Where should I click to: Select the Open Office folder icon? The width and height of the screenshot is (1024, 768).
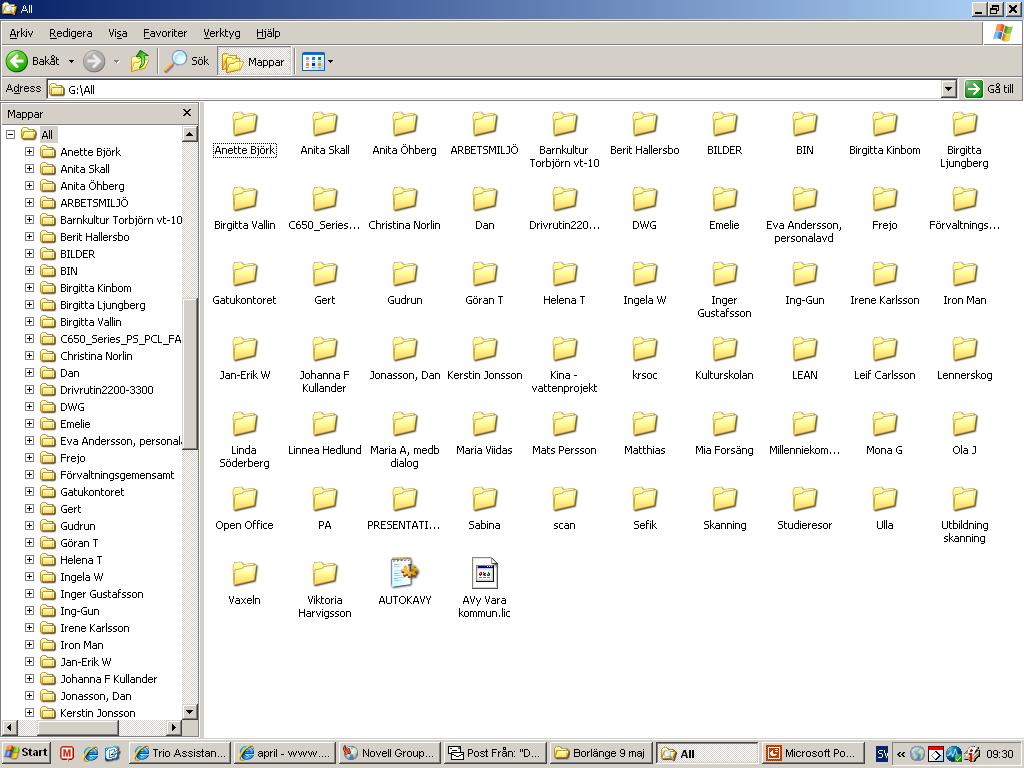244,499
